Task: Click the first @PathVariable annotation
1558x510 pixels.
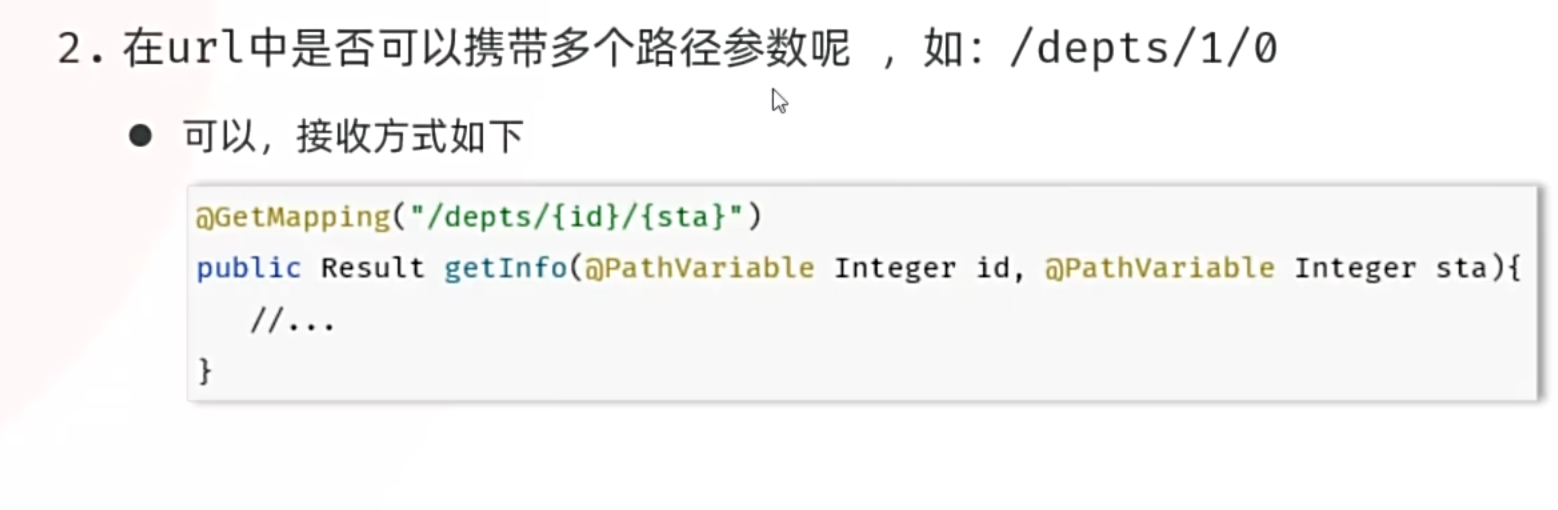Action: [699, 269]
